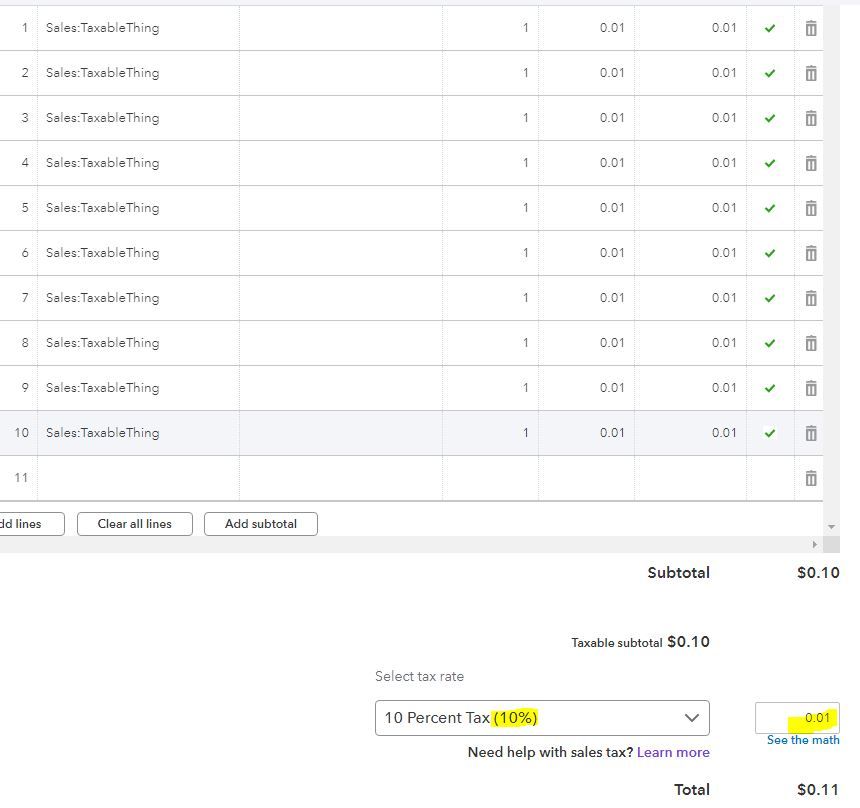The width and height of the screenshot is (860, 808).
Task: Click the row number 8
Action: [25, 343]
